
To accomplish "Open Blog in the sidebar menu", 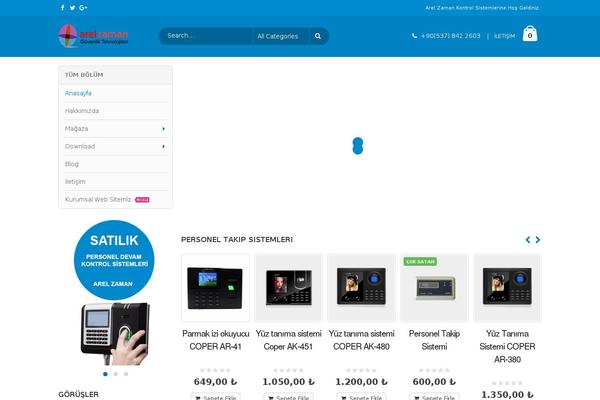I will tap(72, 164).
